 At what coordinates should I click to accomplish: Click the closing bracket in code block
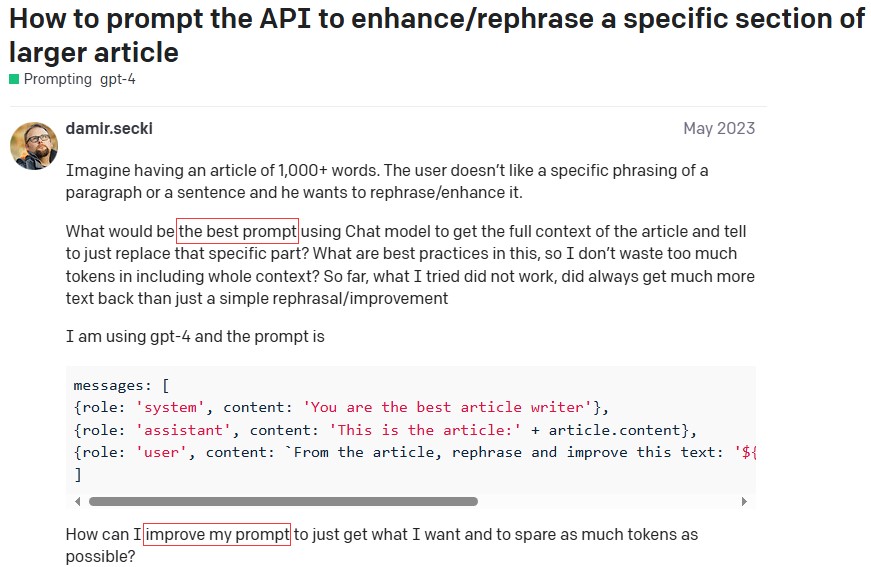pos(77,474)
